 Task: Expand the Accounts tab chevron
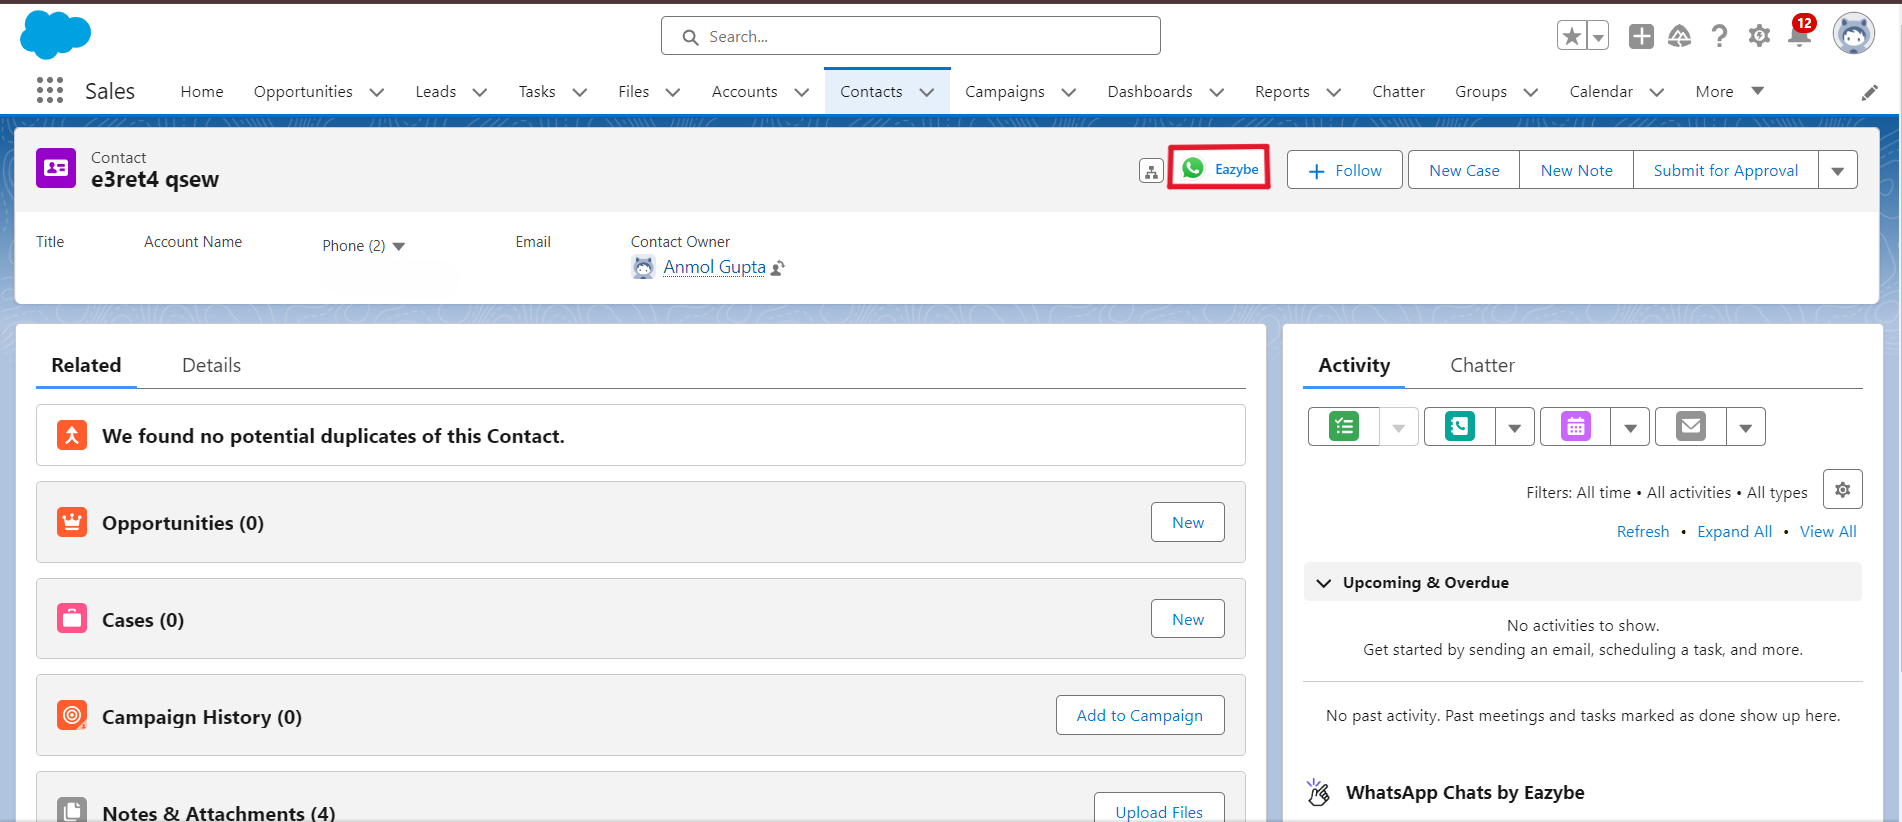click(x=802, y=92)
